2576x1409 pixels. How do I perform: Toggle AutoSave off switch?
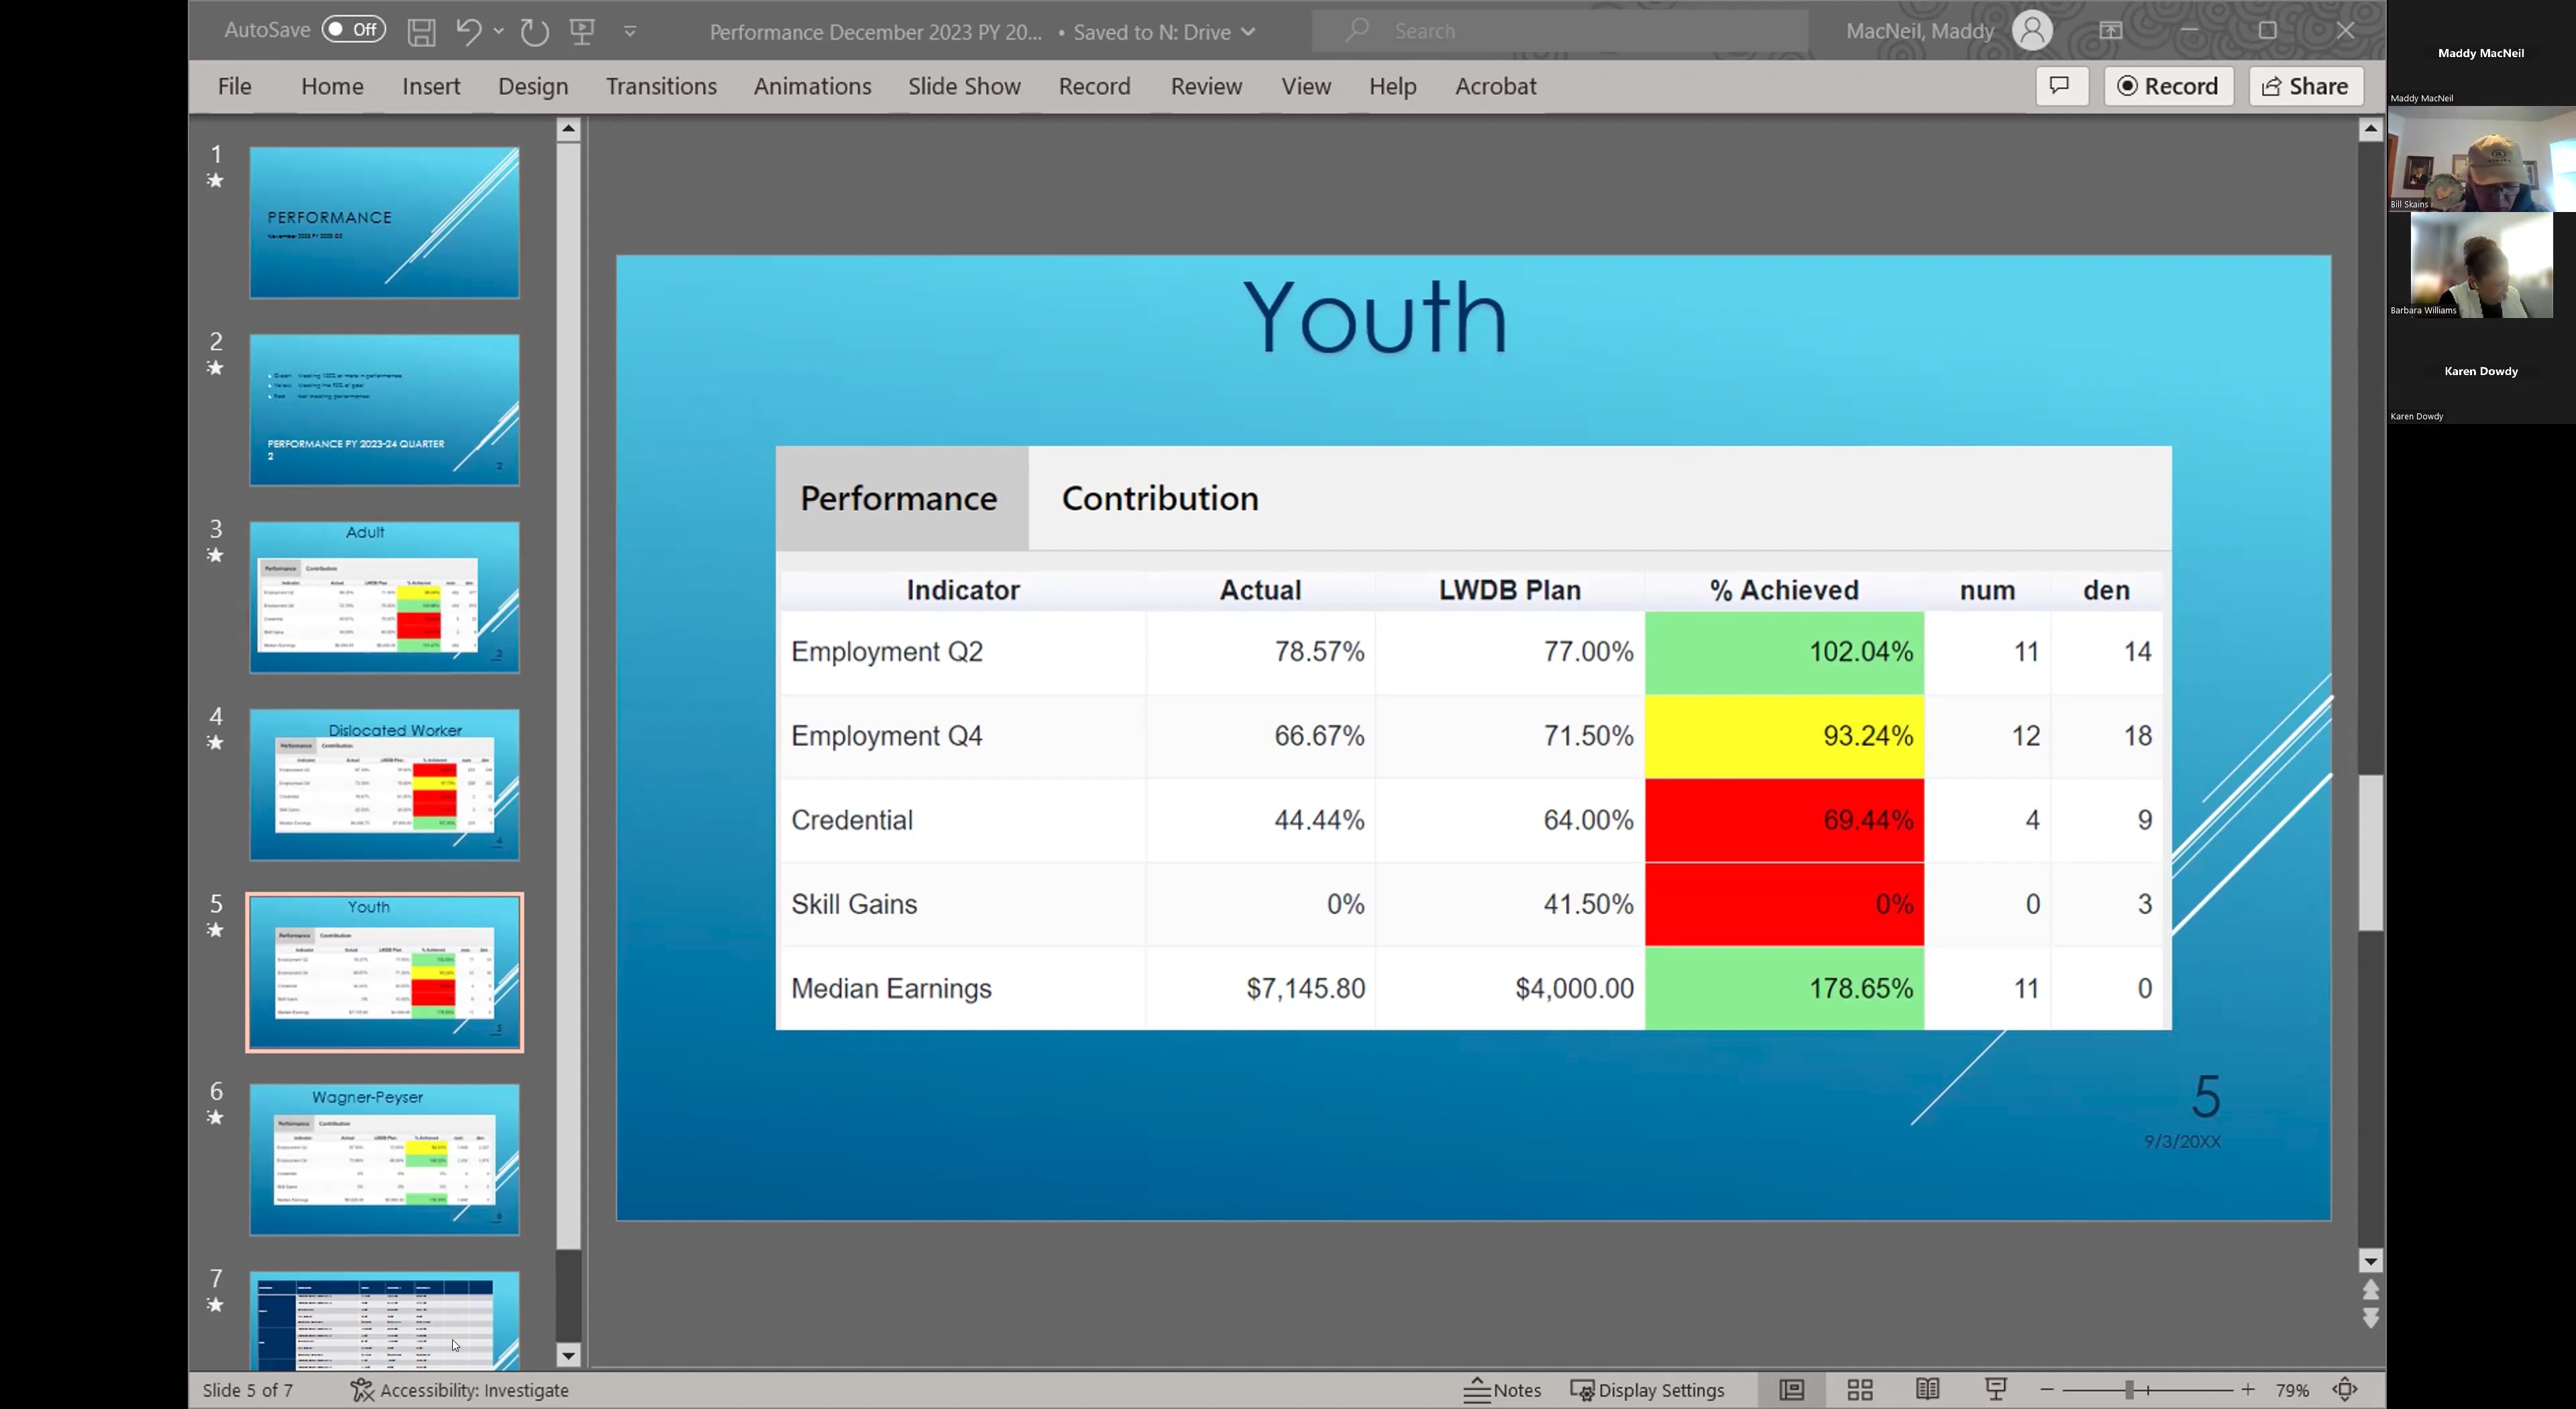(353, 29)
